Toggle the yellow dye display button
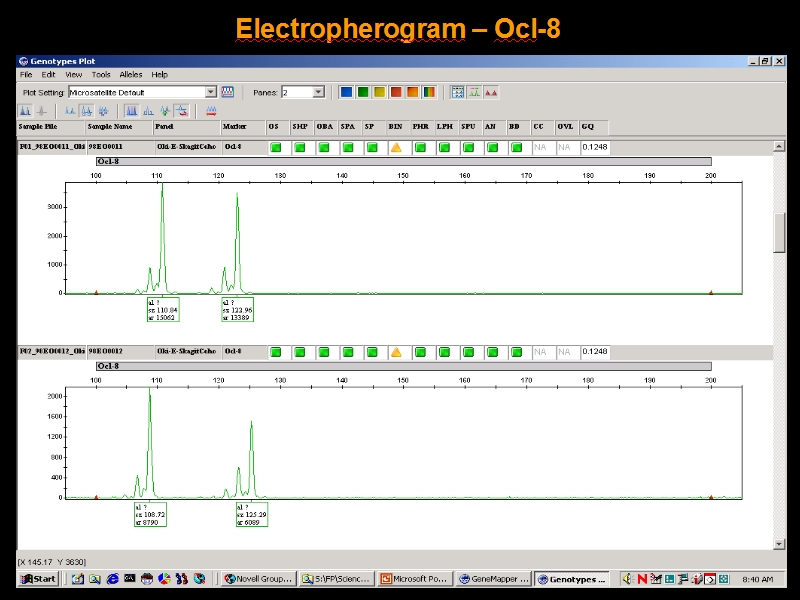Screen dimensions: 800x600 [379, 92]
